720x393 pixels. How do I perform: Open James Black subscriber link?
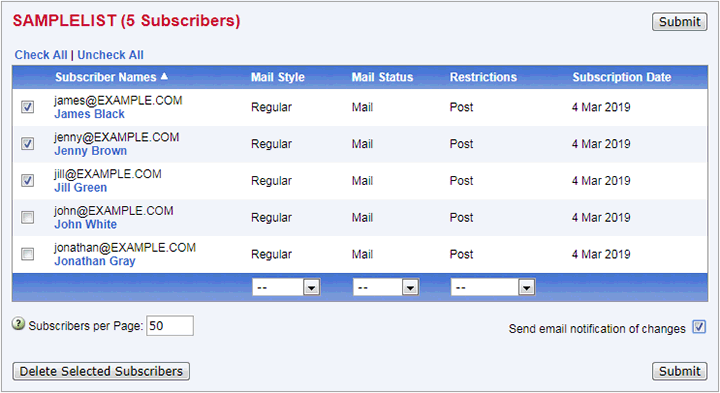click(x=90, y=114)
